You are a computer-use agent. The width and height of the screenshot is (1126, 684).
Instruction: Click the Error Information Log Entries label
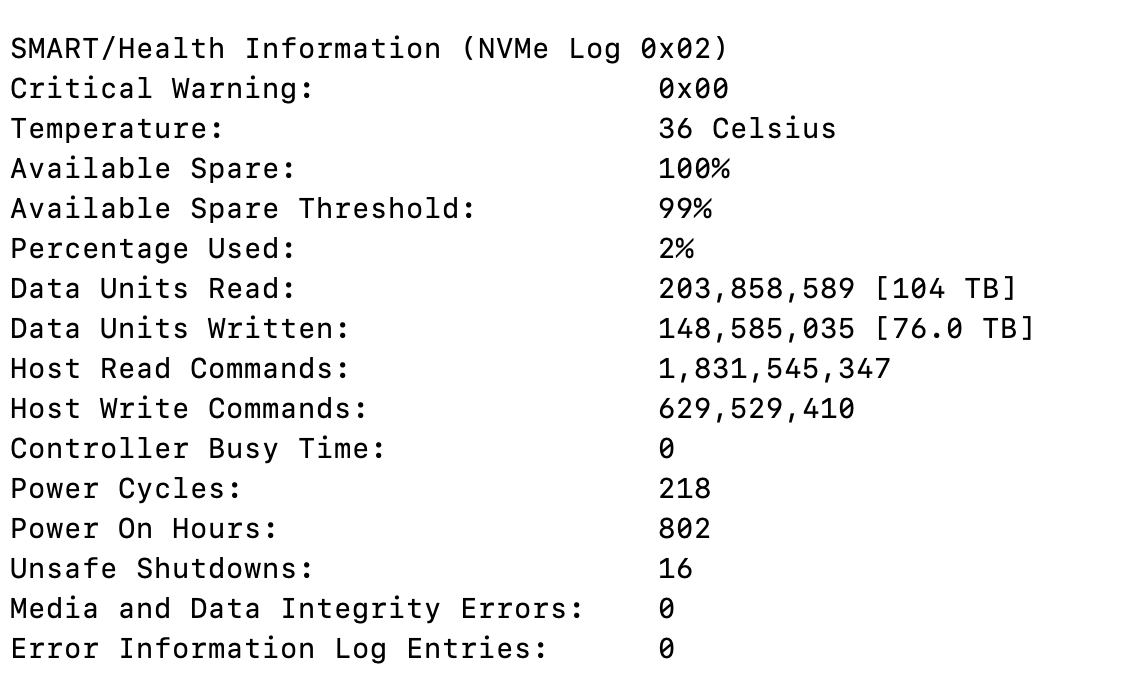click(279, 650)
